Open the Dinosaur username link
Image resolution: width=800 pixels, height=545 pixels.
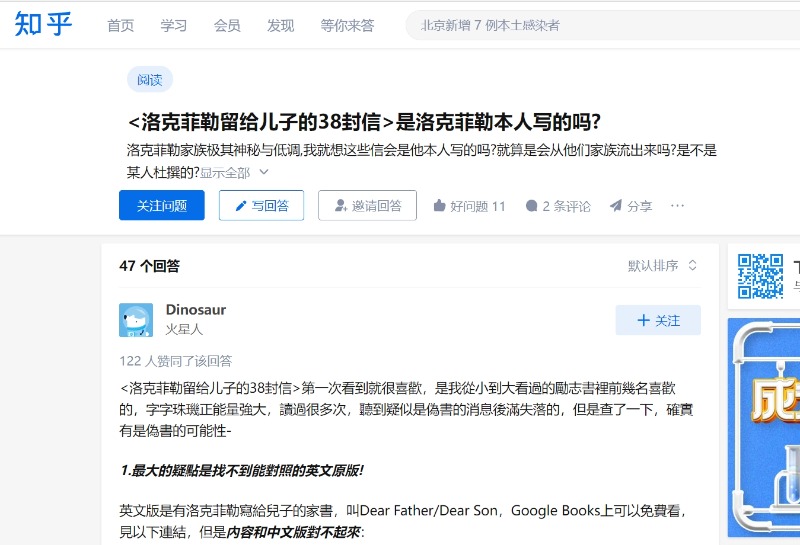(196, 310)
